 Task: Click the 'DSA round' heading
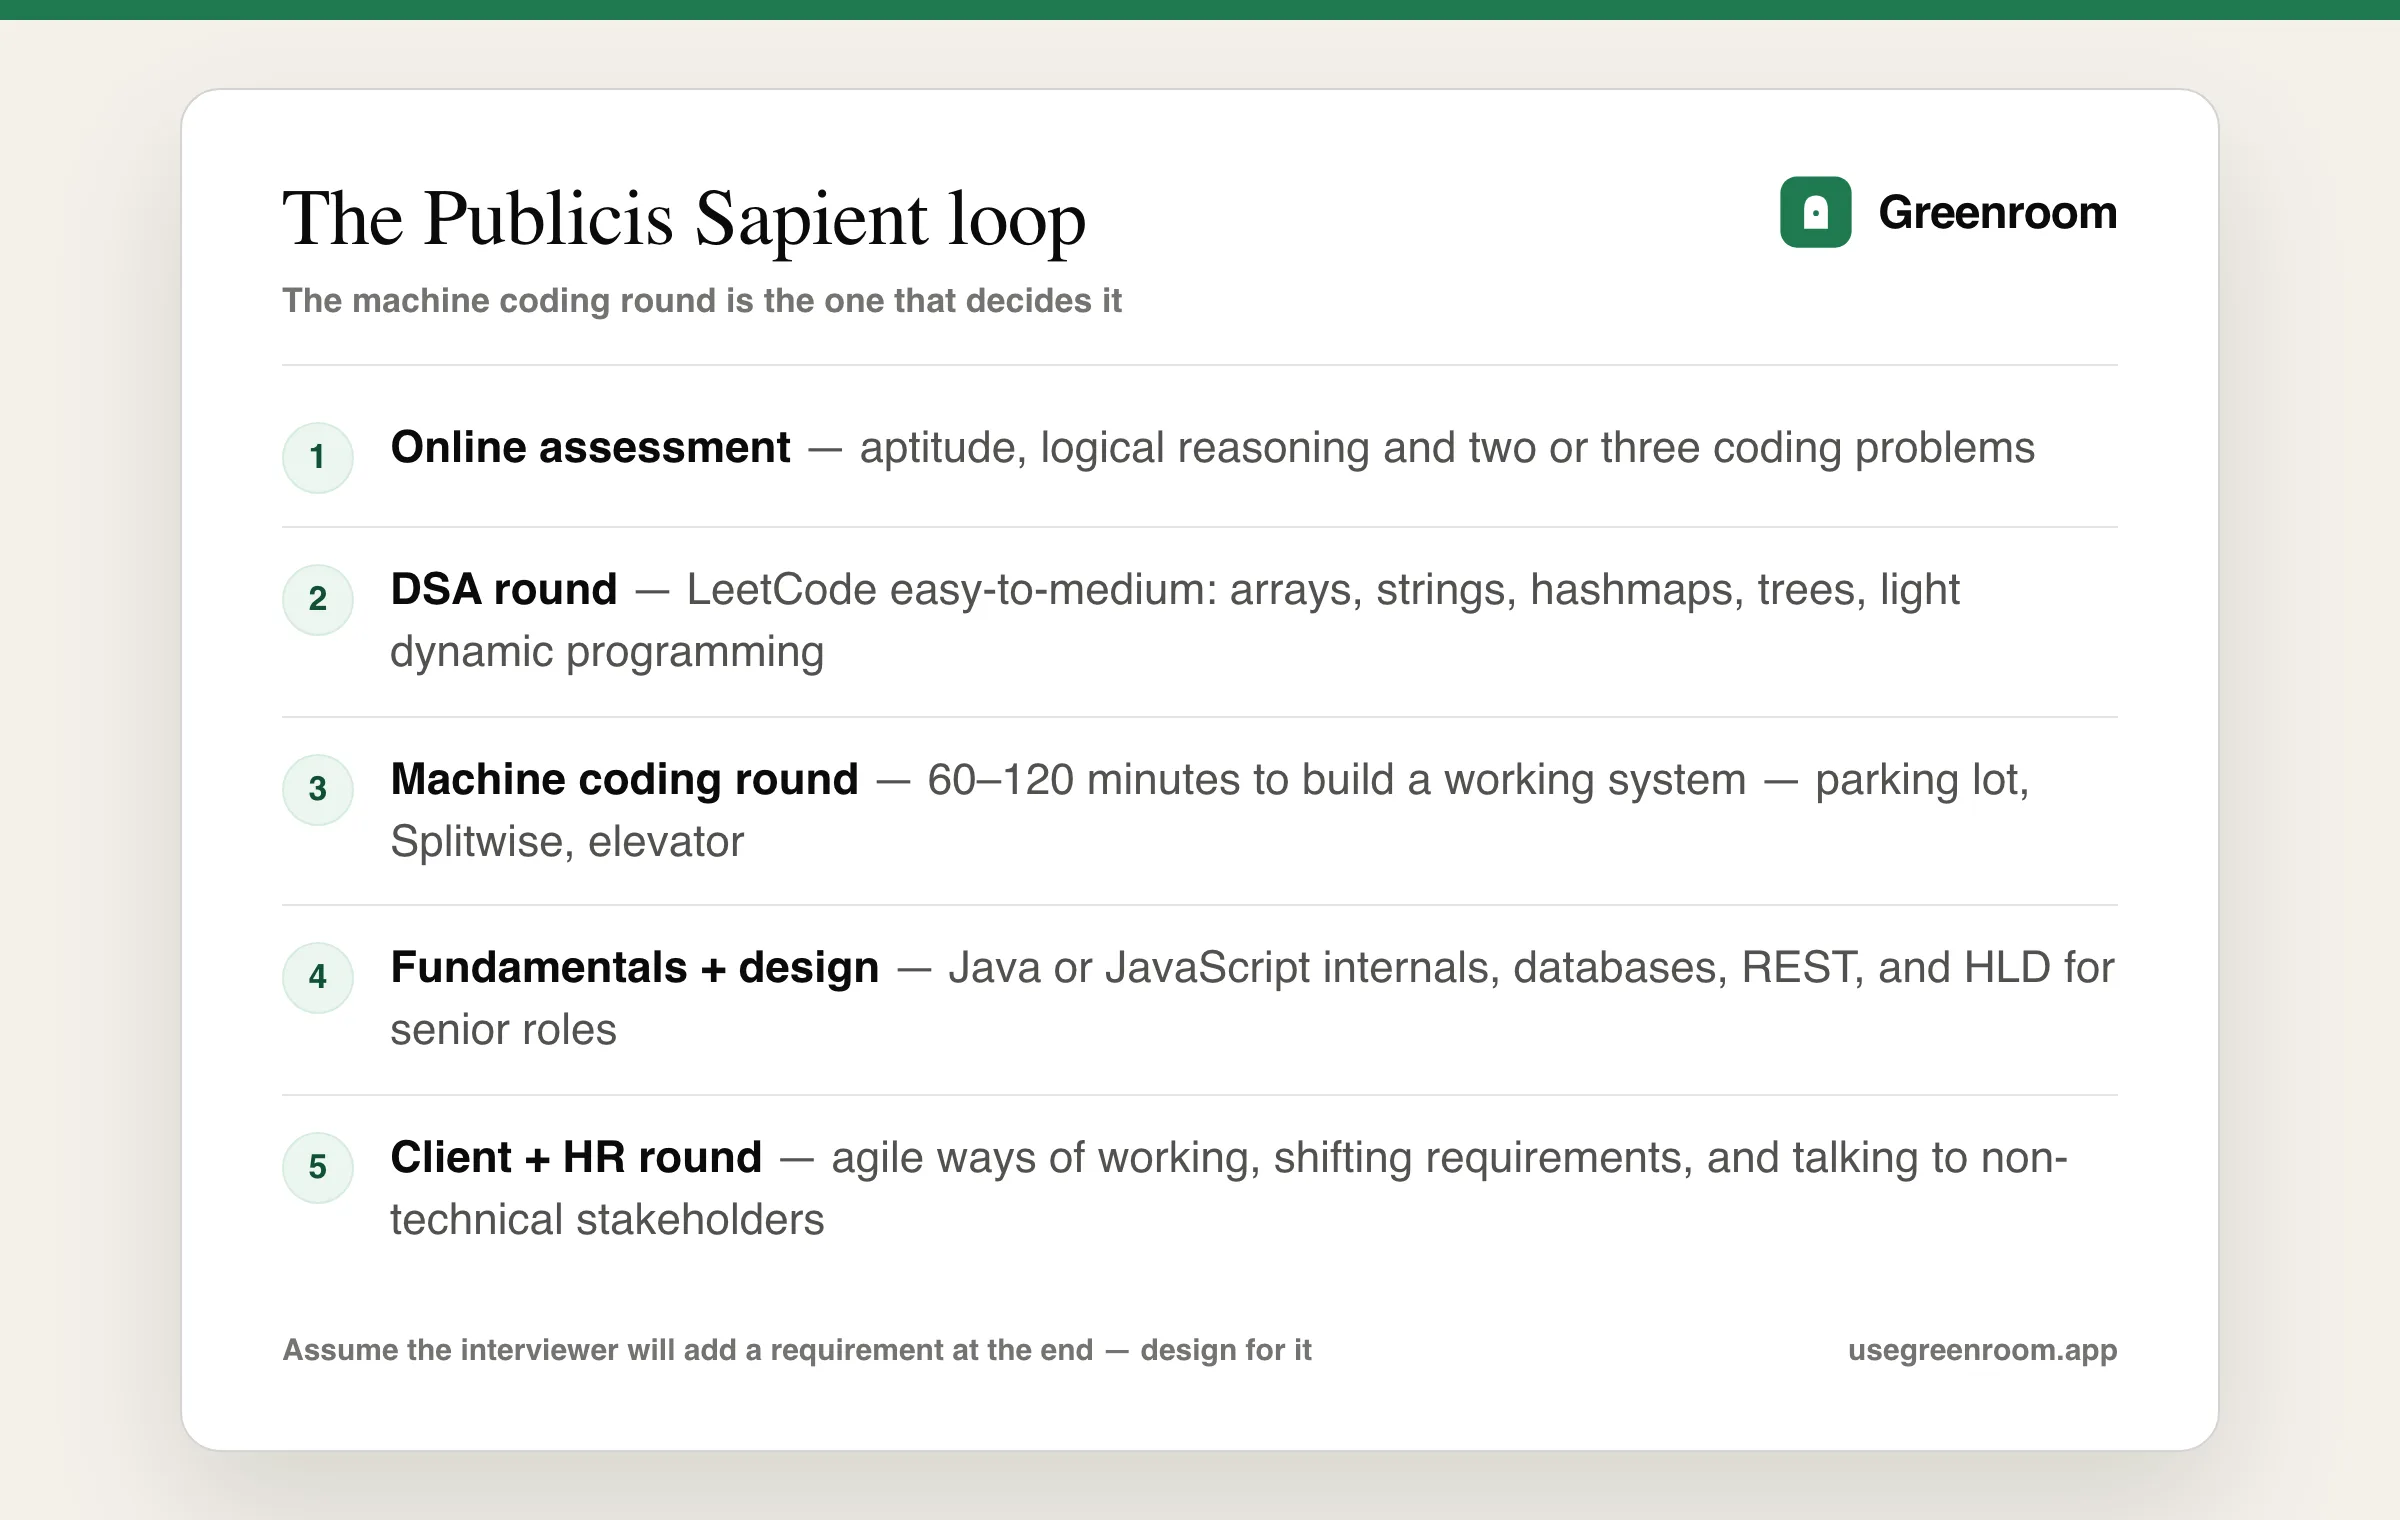504,589
